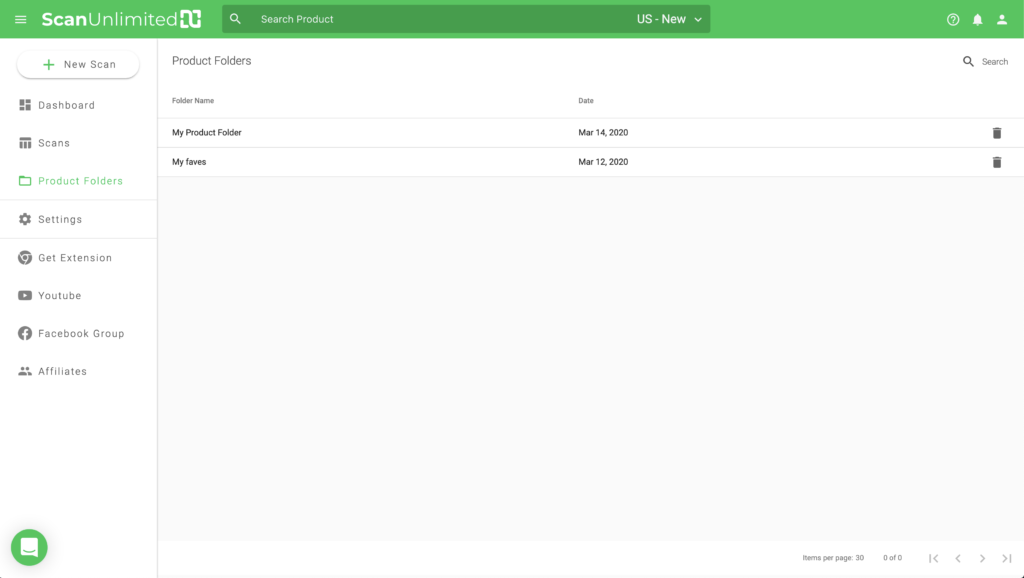Start a New Scan
The width and height of the screenshot is (1024, 578).
click(78, 64)
